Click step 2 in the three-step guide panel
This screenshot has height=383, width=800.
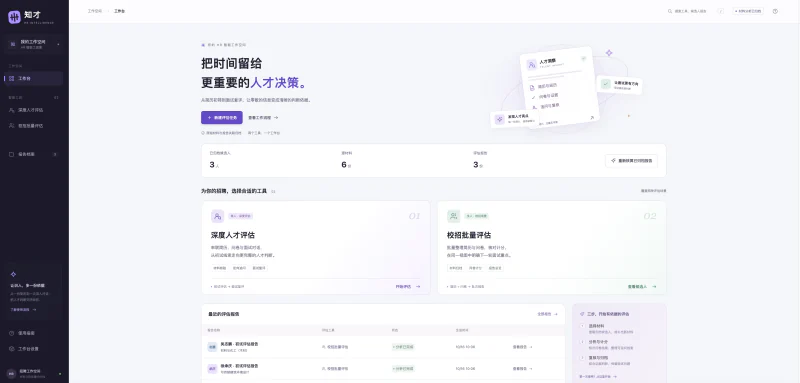click(x=607, y=344)
